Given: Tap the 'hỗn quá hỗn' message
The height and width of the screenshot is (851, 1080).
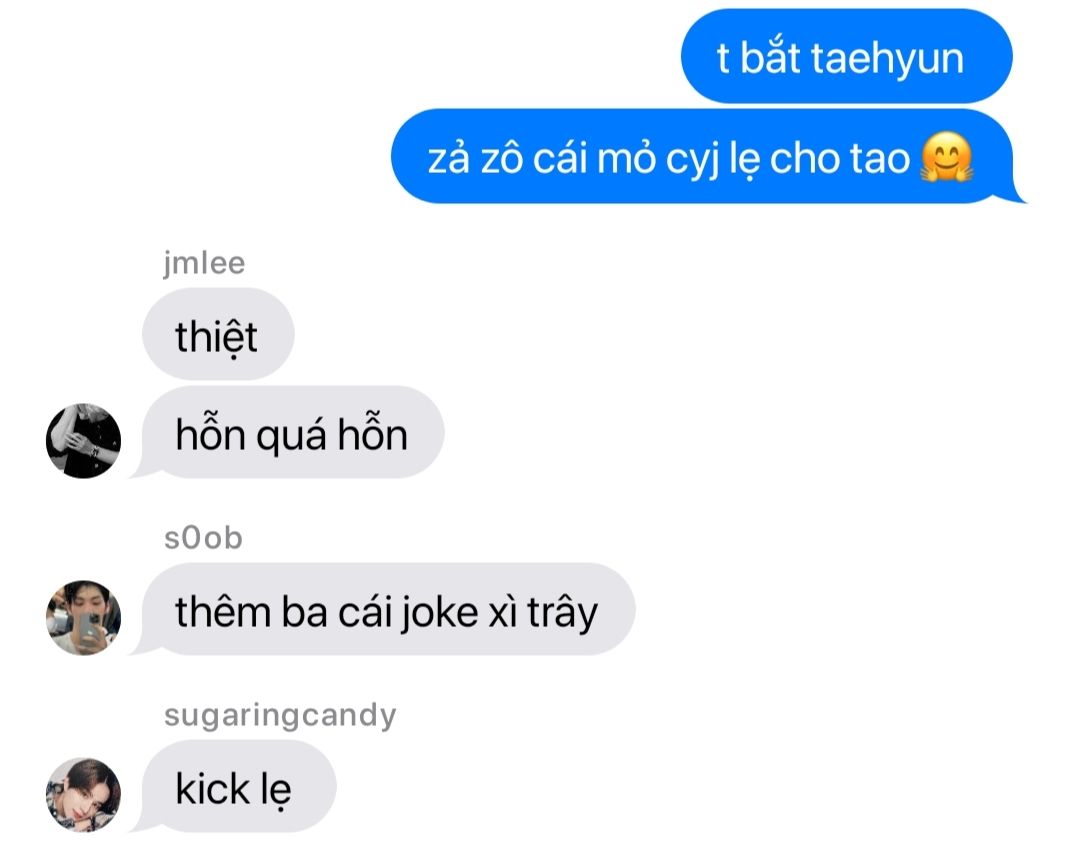Looking at the screenshot, I should tap(292, 432).
